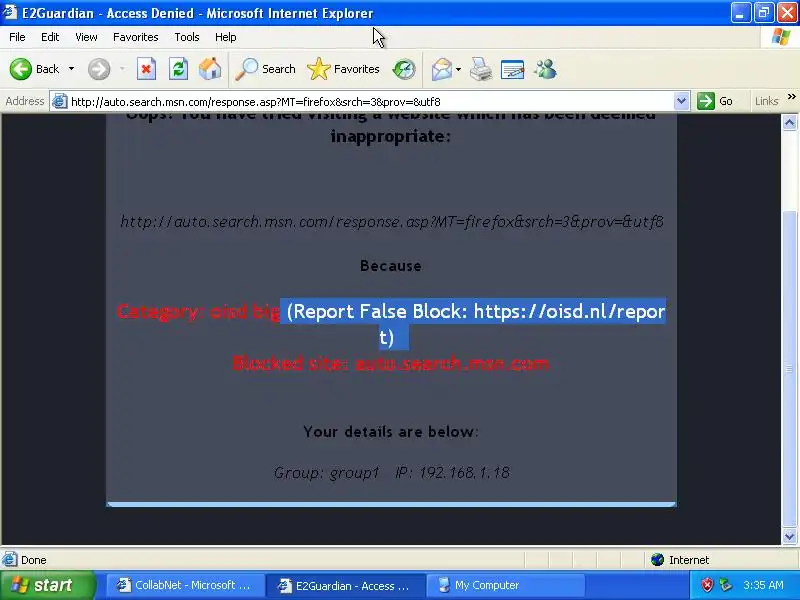
Task: Click the page icon in the Address bar
Action: pos(60,101)
